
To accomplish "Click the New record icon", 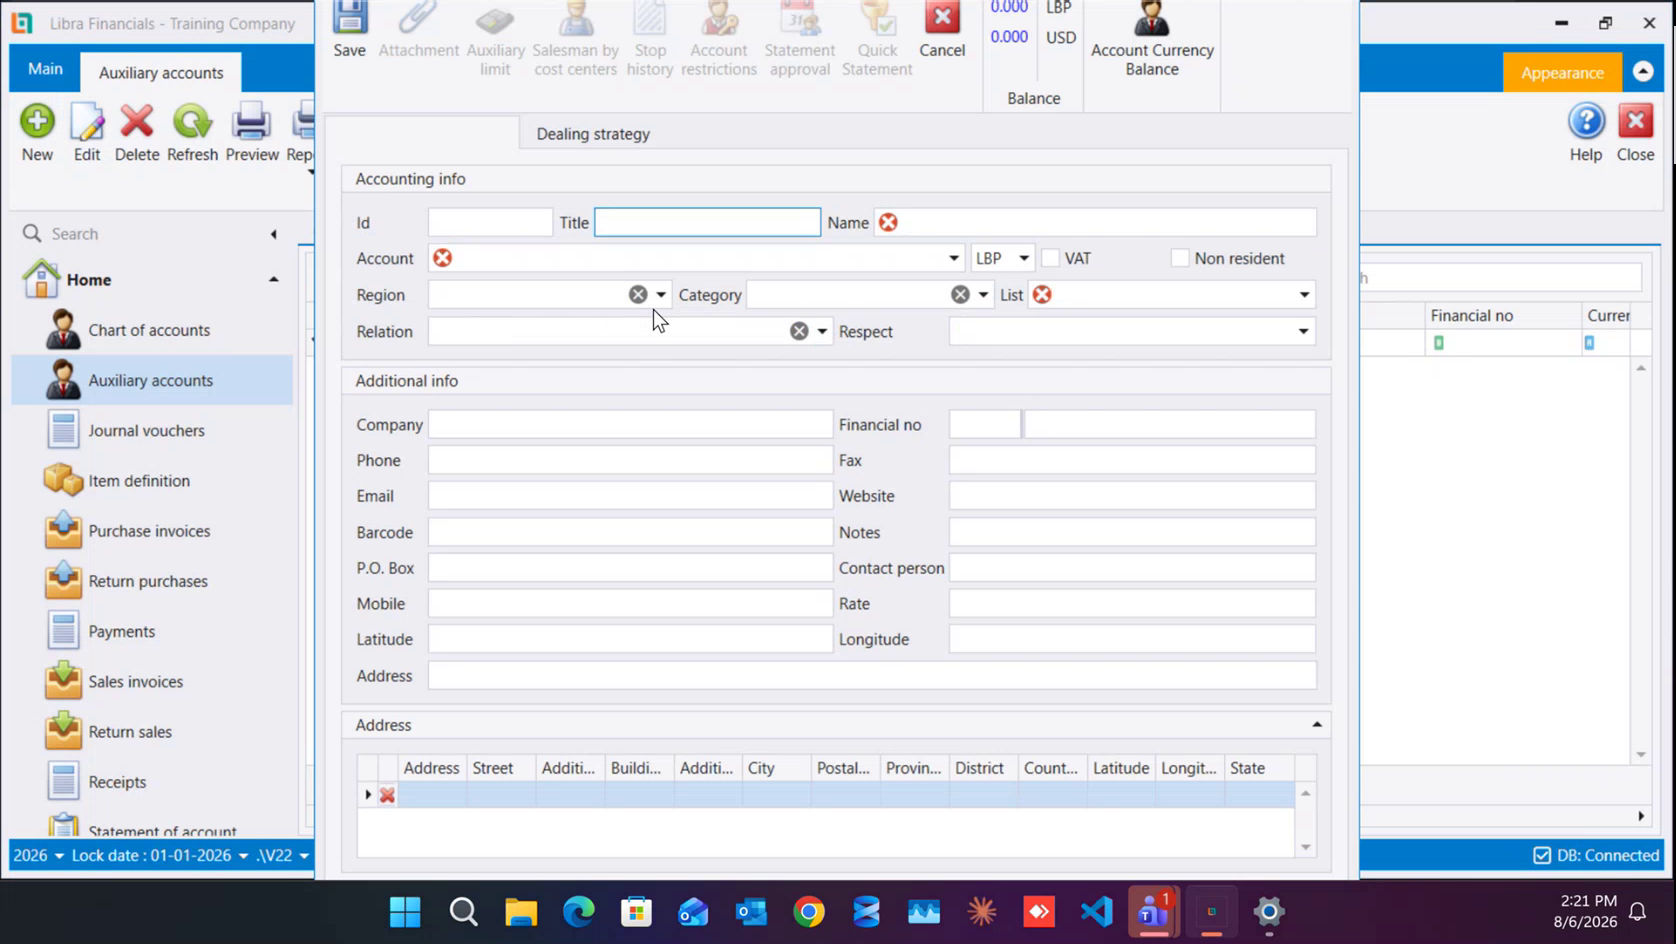I will click(x=37, y=122).
